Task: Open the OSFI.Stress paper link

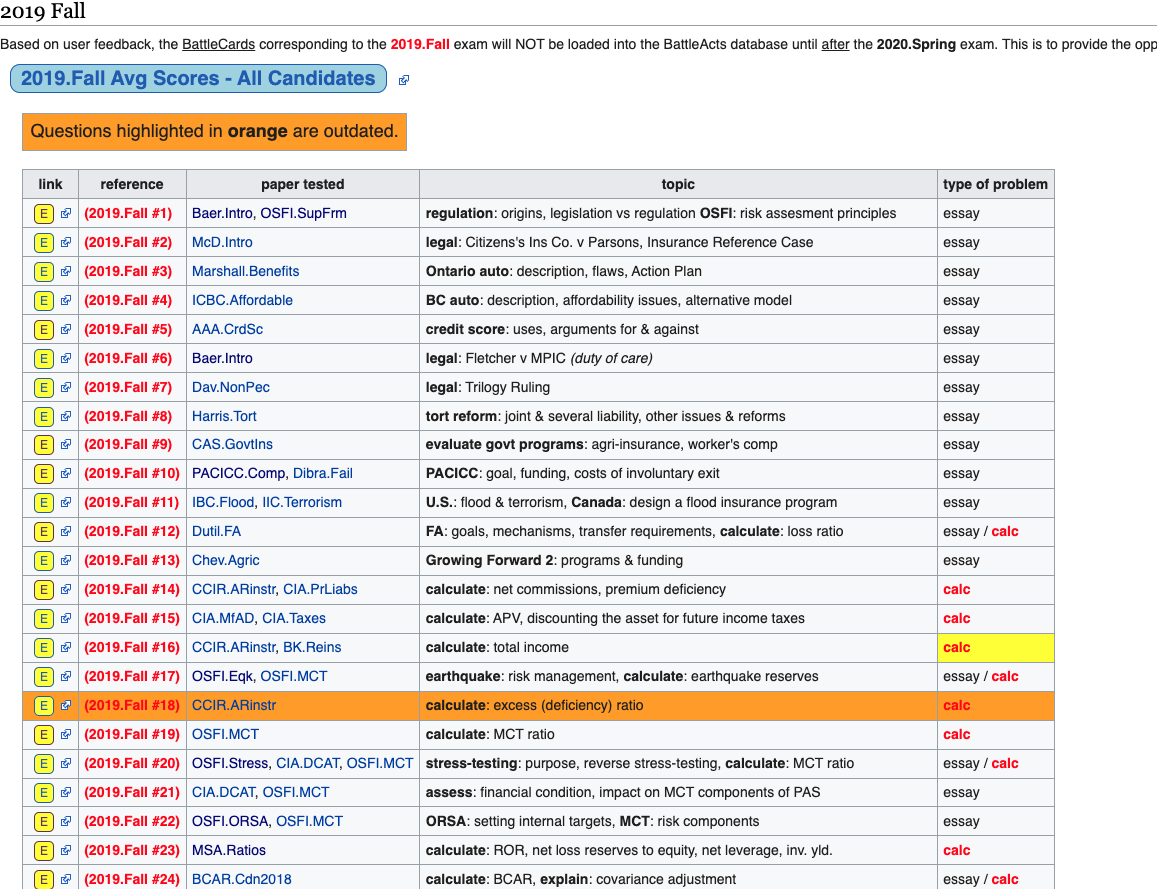Action: (229, 763)
